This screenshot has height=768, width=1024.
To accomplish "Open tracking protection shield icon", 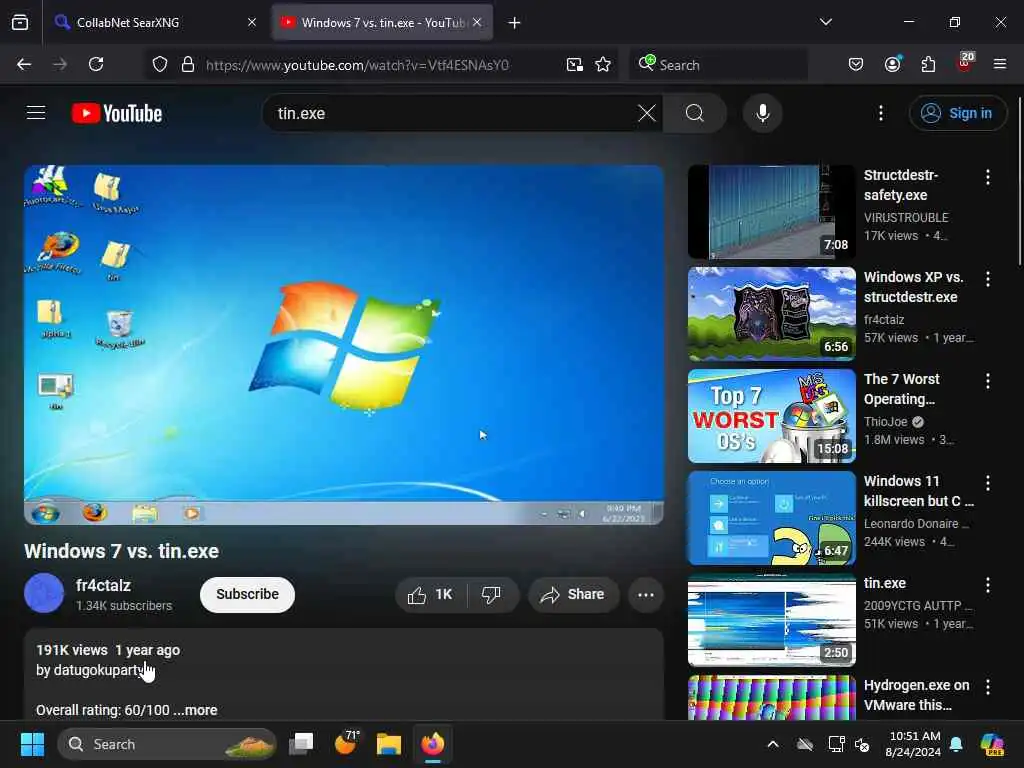I will (x=160, y=64).
